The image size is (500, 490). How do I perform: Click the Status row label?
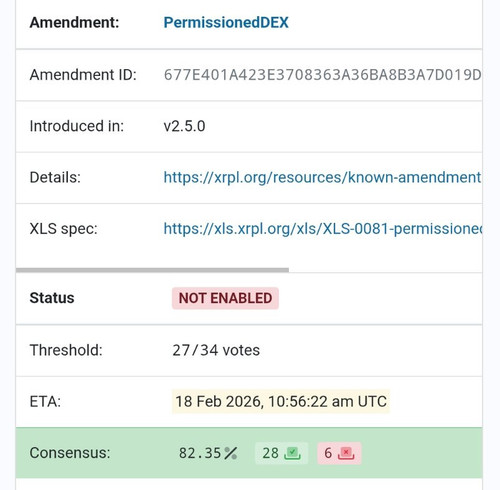52,298
